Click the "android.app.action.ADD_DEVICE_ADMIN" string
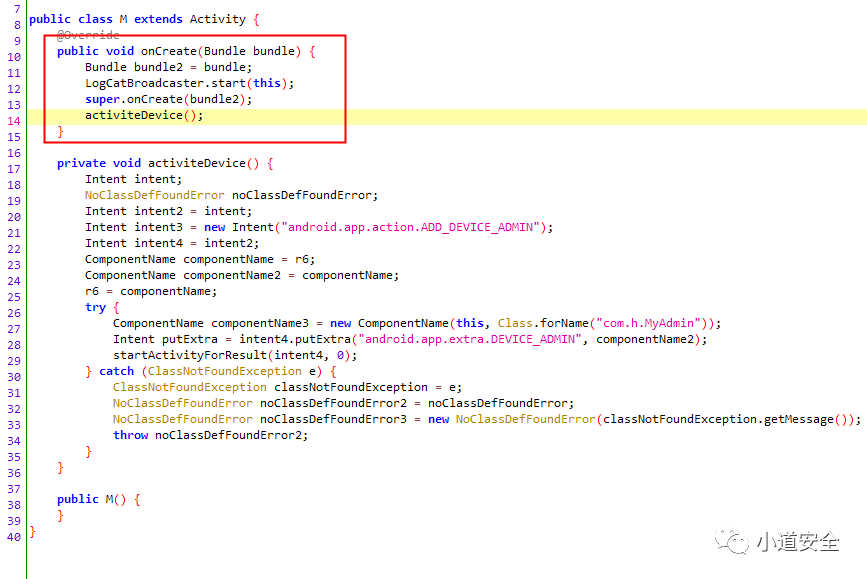 point(410,227)
